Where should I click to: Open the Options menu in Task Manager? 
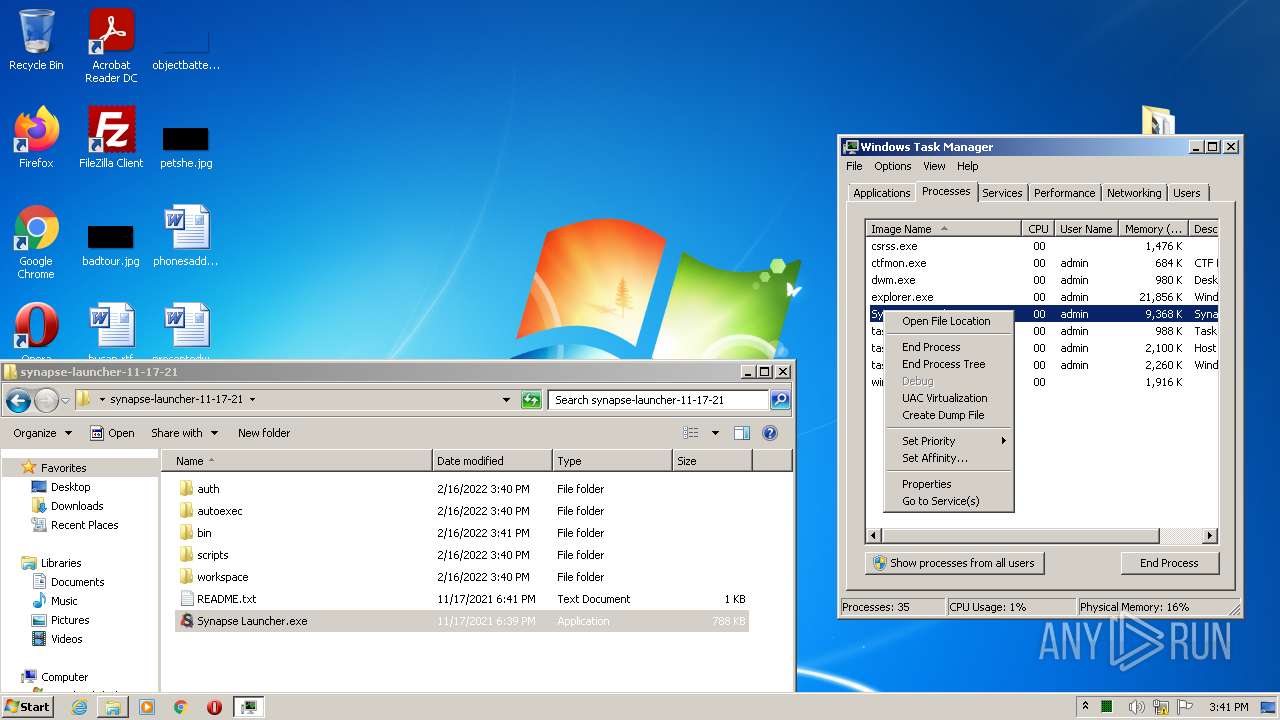(x=892, y=166)
